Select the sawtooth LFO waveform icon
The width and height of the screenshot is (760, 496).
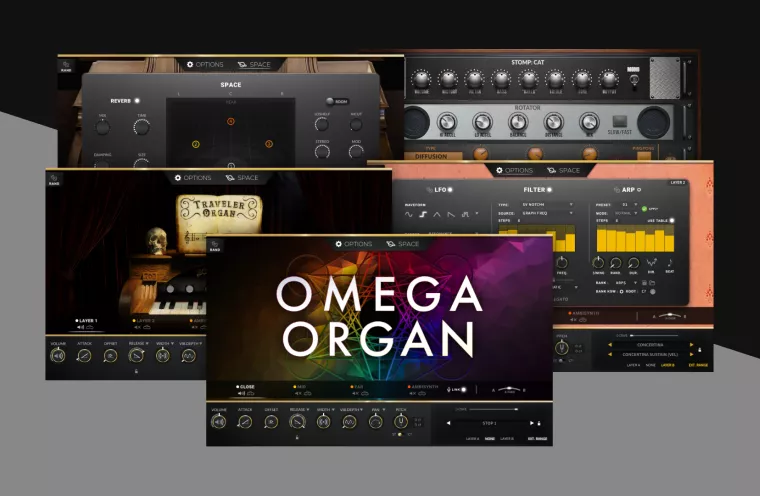pyautogui.click(x=451, y=214)
